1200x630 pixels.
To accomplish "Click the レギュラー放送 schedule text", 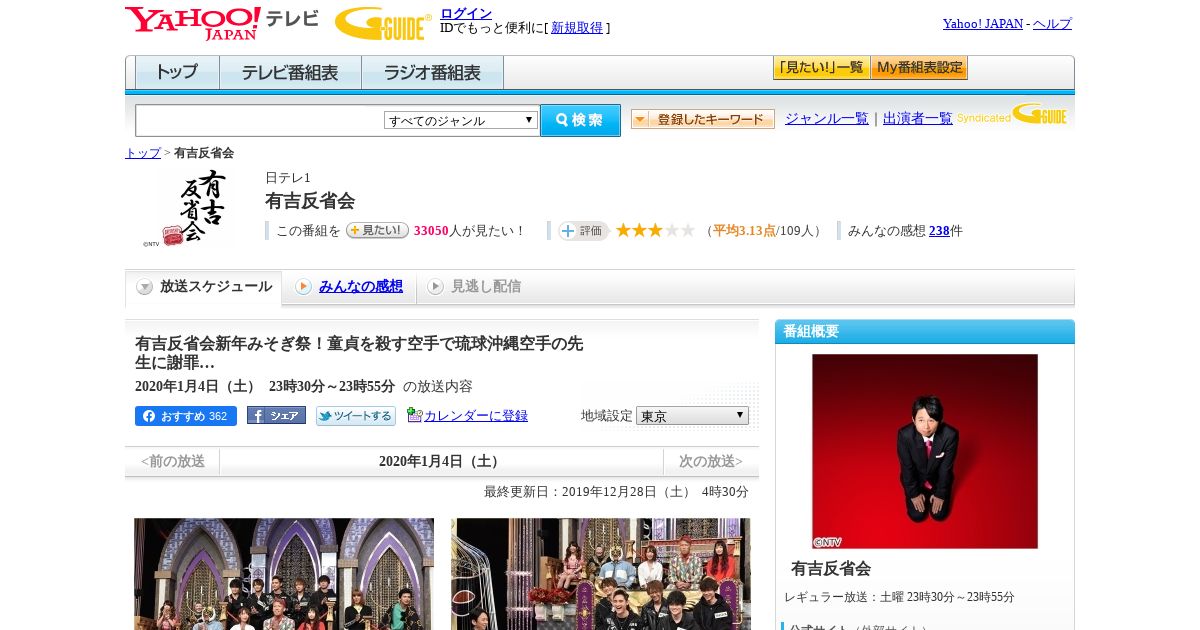I will pos(899,597).
